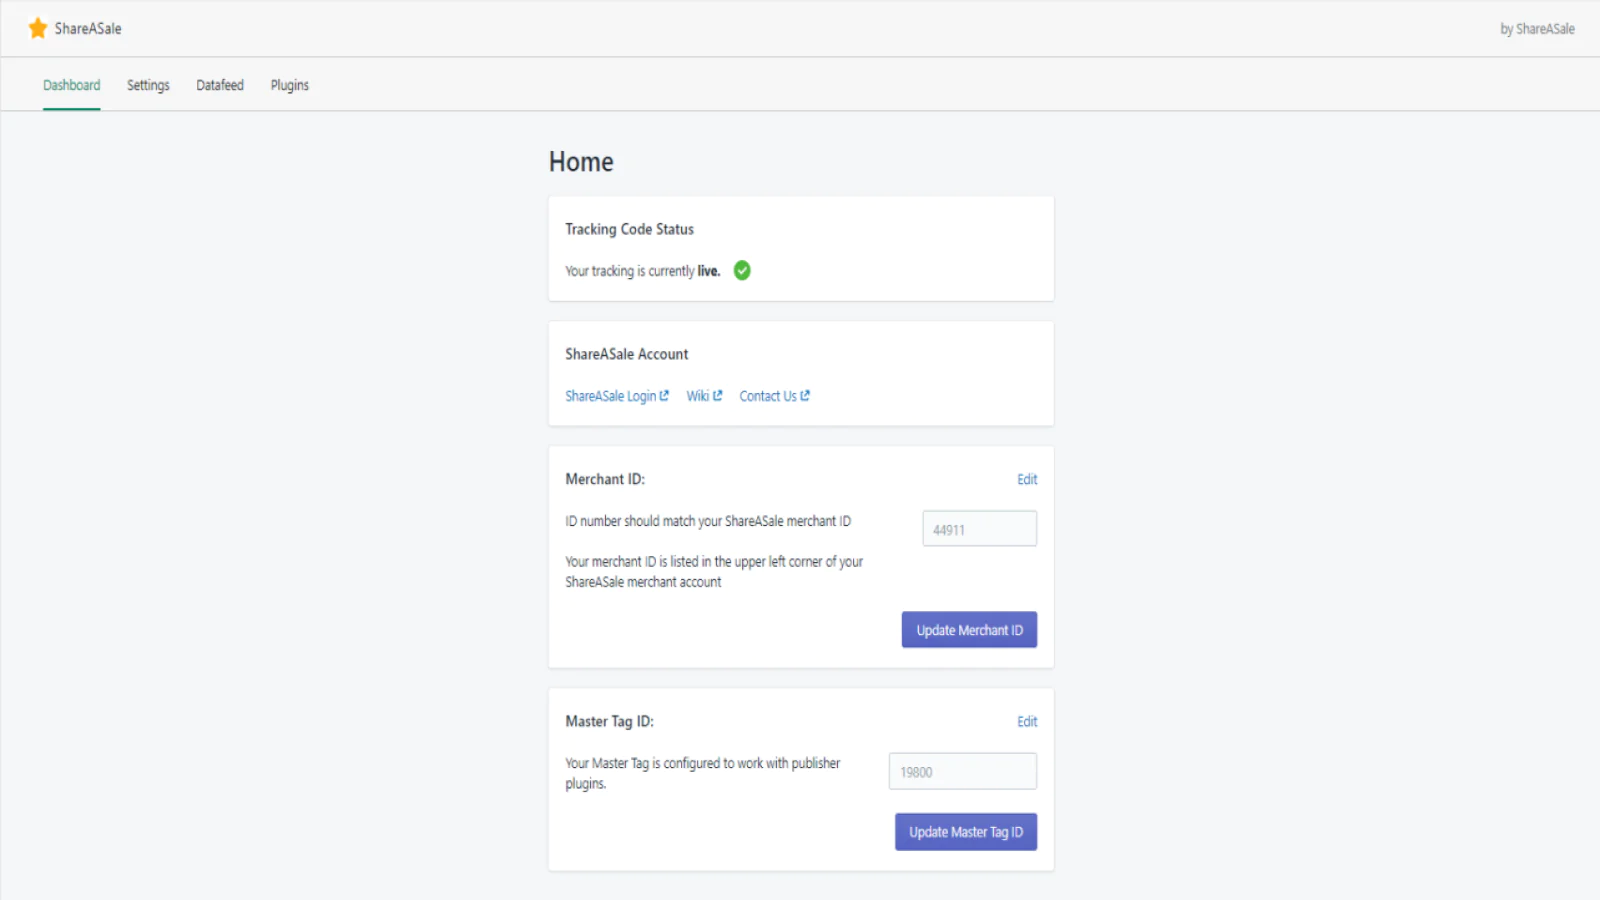
Task: Go to the Datafeed tab
Action: pos(220,85)
